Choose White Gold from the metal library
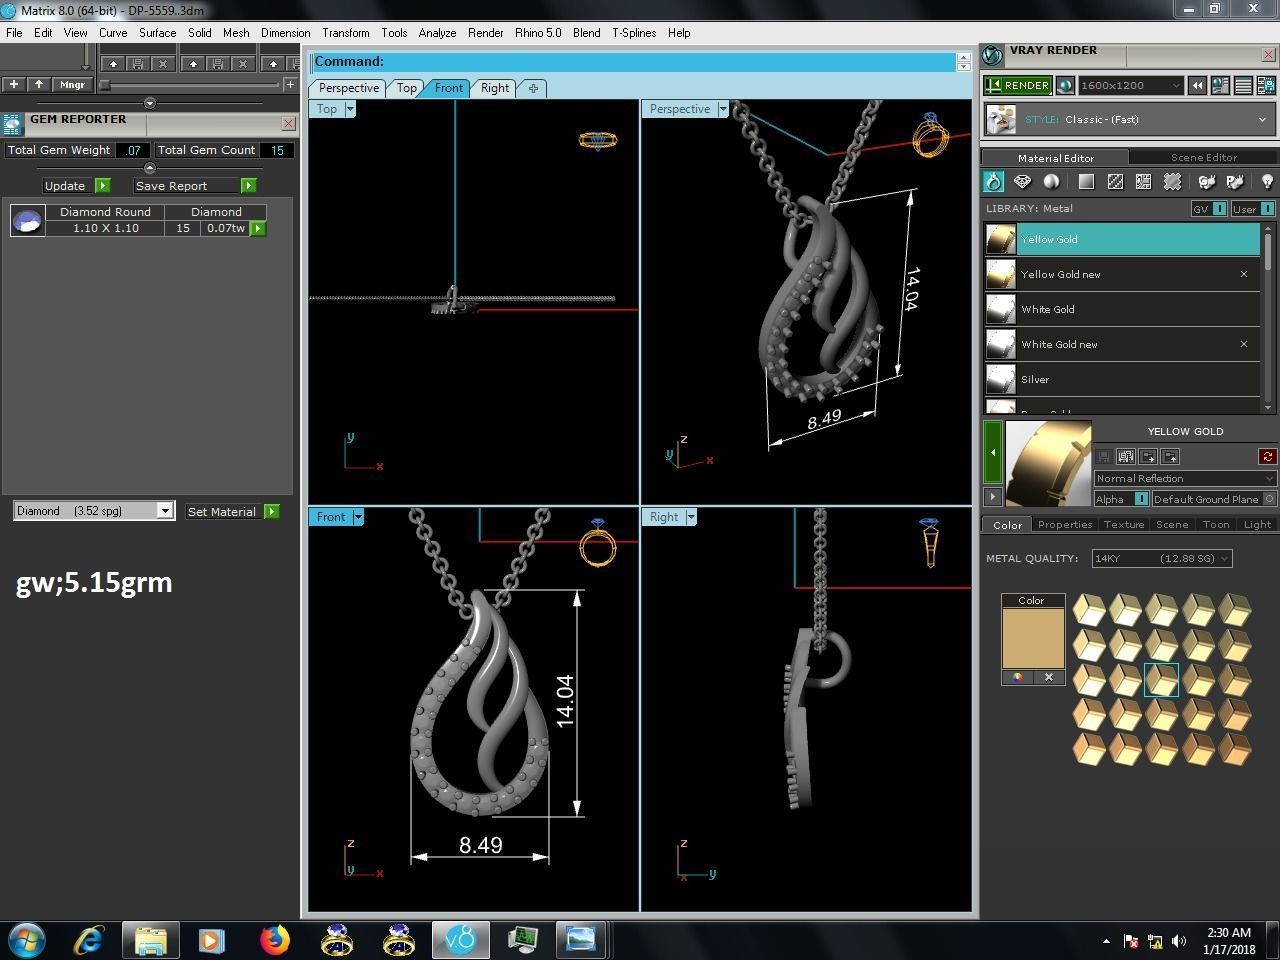Image resolution: width=1280 pixels, height=960 pixels. click(x=1122, y=309)
